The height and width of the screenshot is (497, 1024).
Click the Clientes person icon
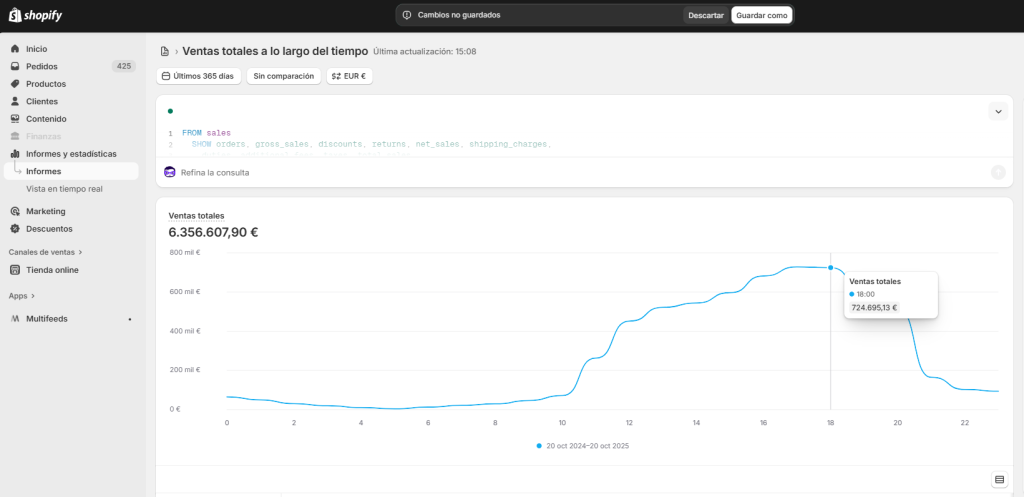pyautogui.click(x=15, y=101)
